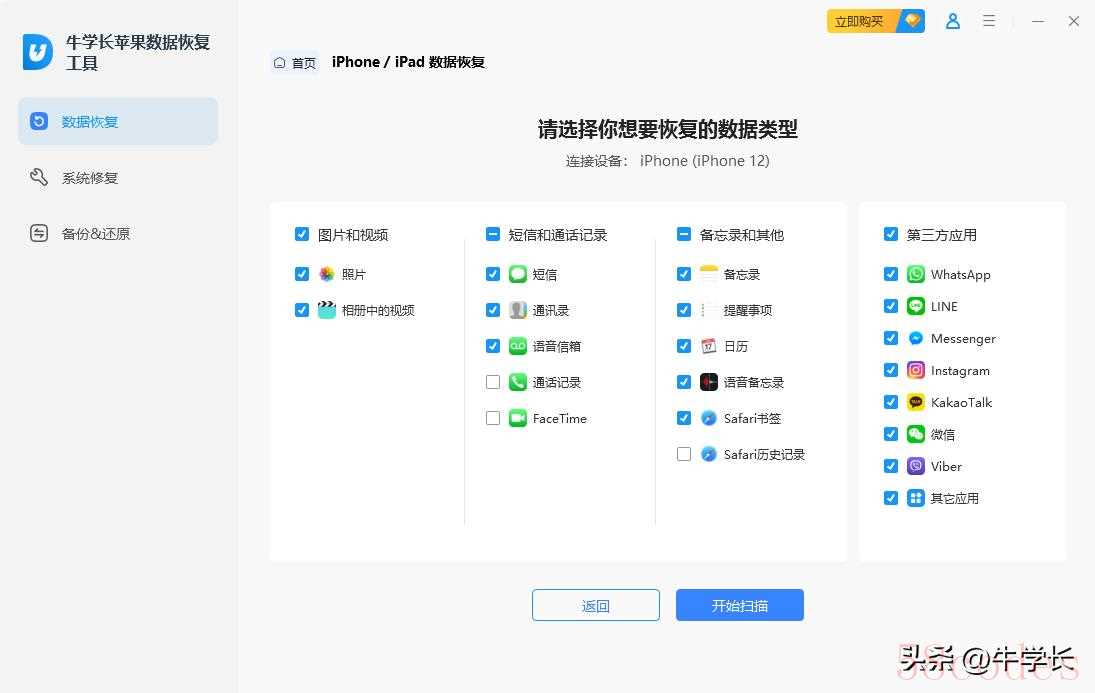This screenshot has height=693, width=1095.
Task: Click the 备份&还原 sidebar icon
Action: click(39, 233)
